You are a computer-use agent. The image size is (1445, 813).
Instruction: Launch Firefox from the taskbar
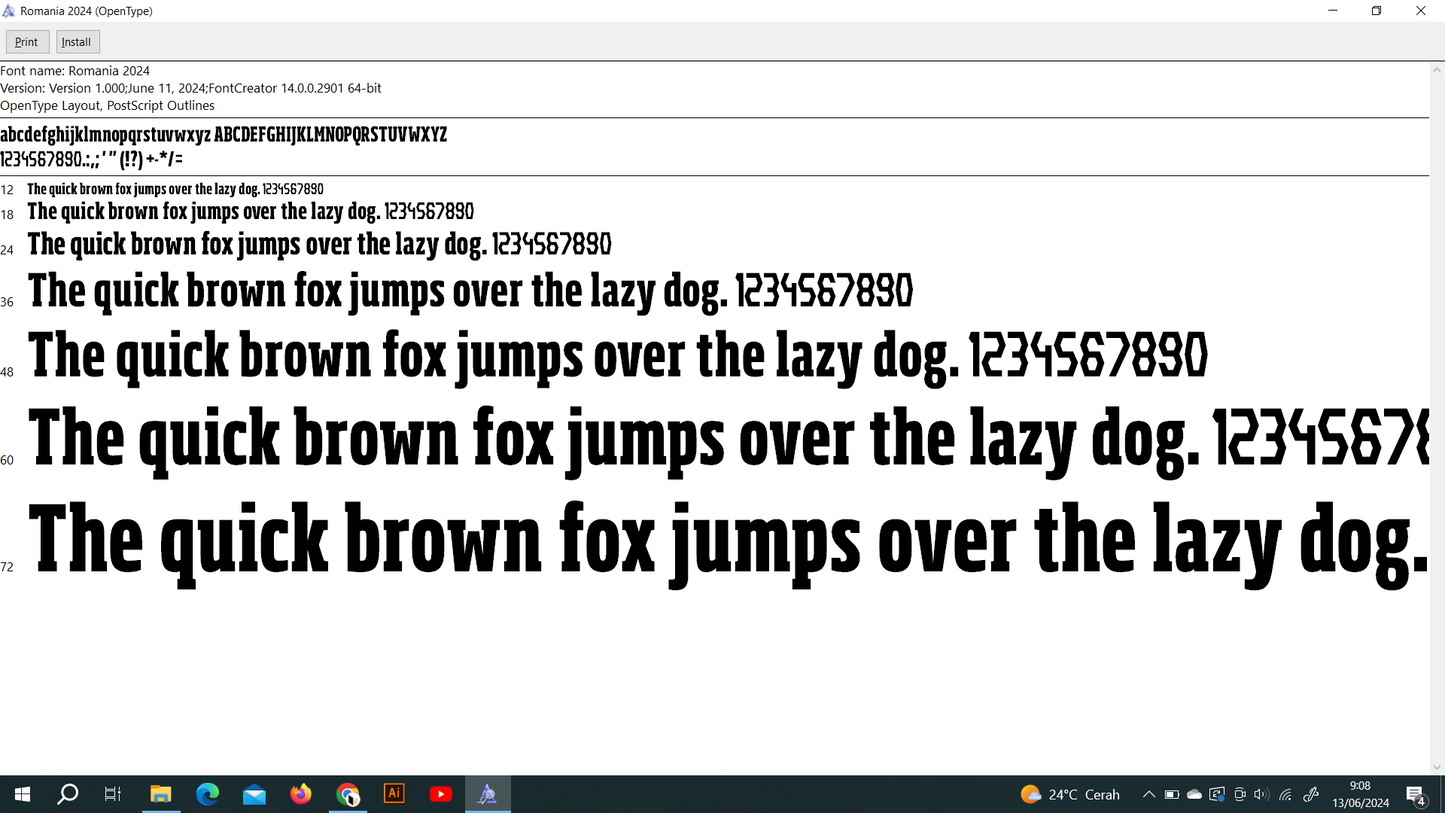tap(301, 795)
